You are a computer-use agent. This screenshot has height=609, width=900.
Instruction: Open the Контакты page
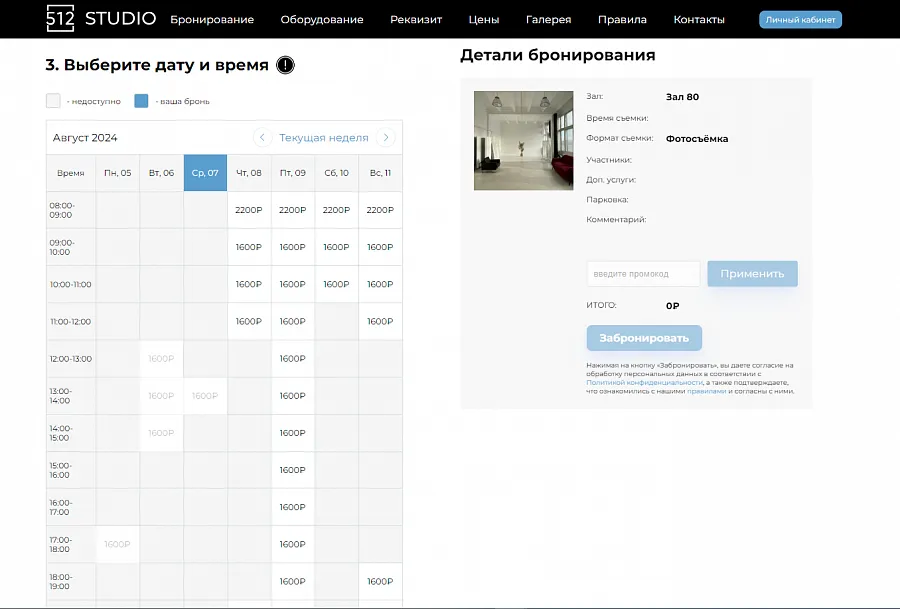(x=699, y=20)
